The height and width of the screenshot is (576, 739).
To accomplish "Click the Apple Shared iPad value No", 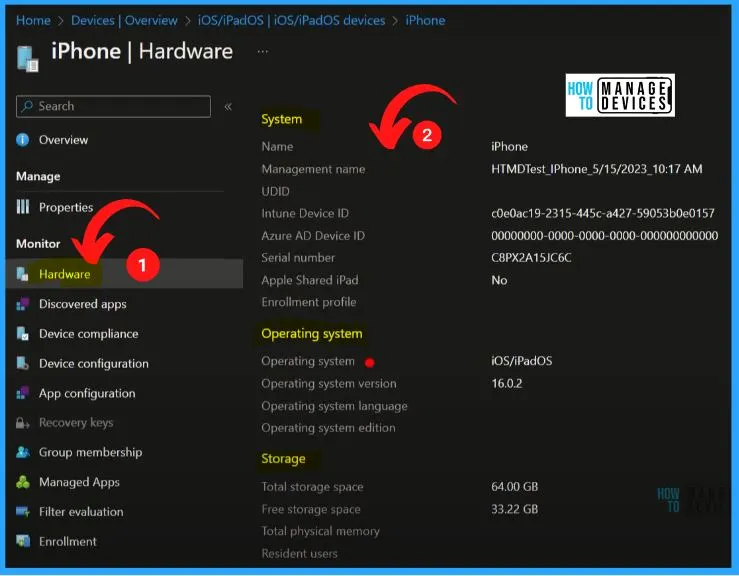I will click(499, 280).
